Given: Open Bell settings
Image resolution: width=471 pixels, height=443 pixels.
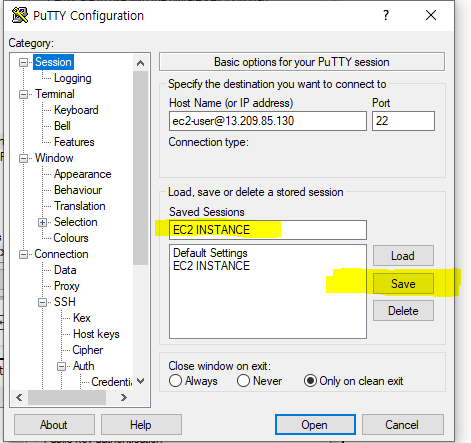Looking at the screenshot, I should click(62, 126).
